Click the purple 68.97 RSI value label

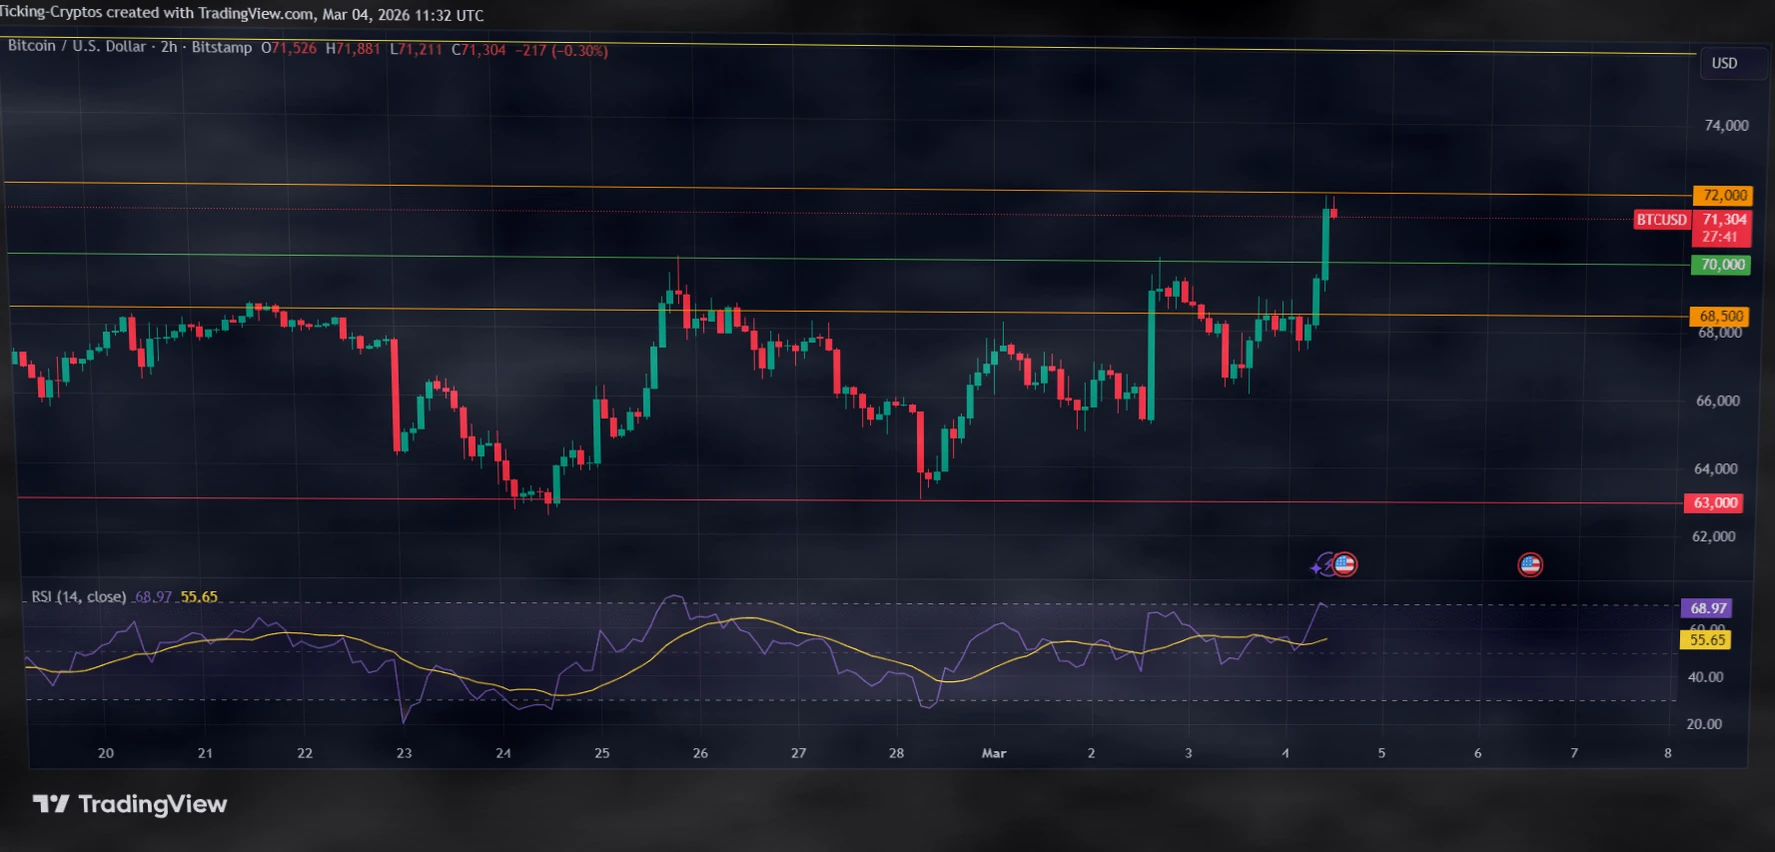(x=1707, y=608)
